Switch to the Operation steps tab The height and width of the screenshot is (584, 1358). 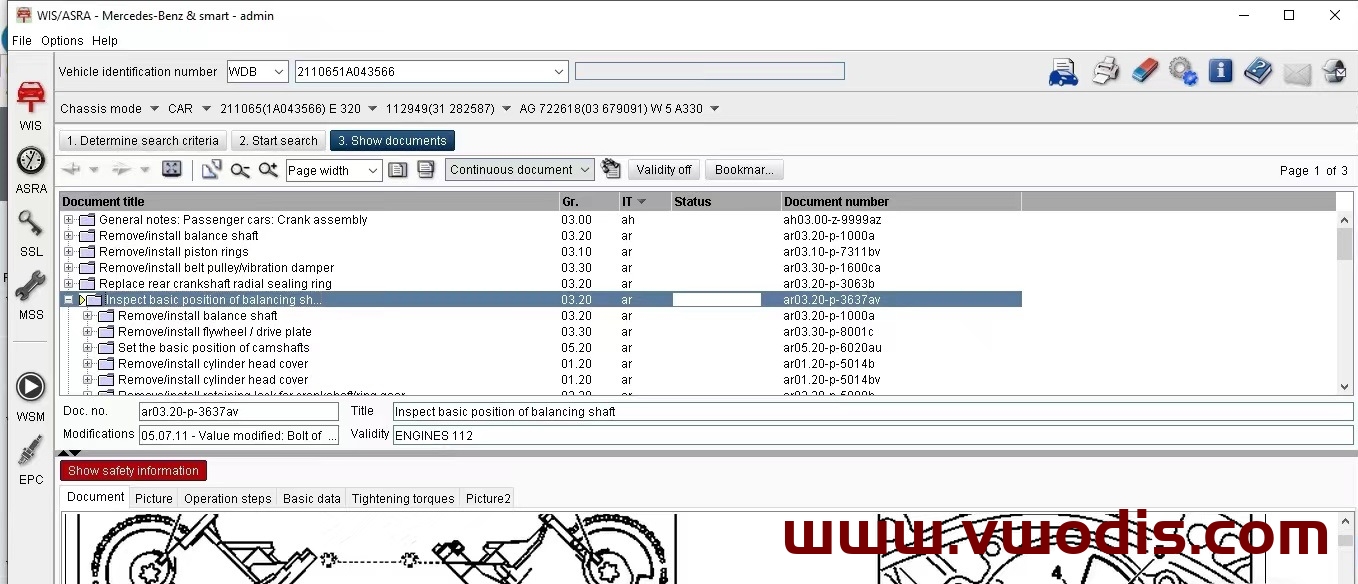click(228, 498)
